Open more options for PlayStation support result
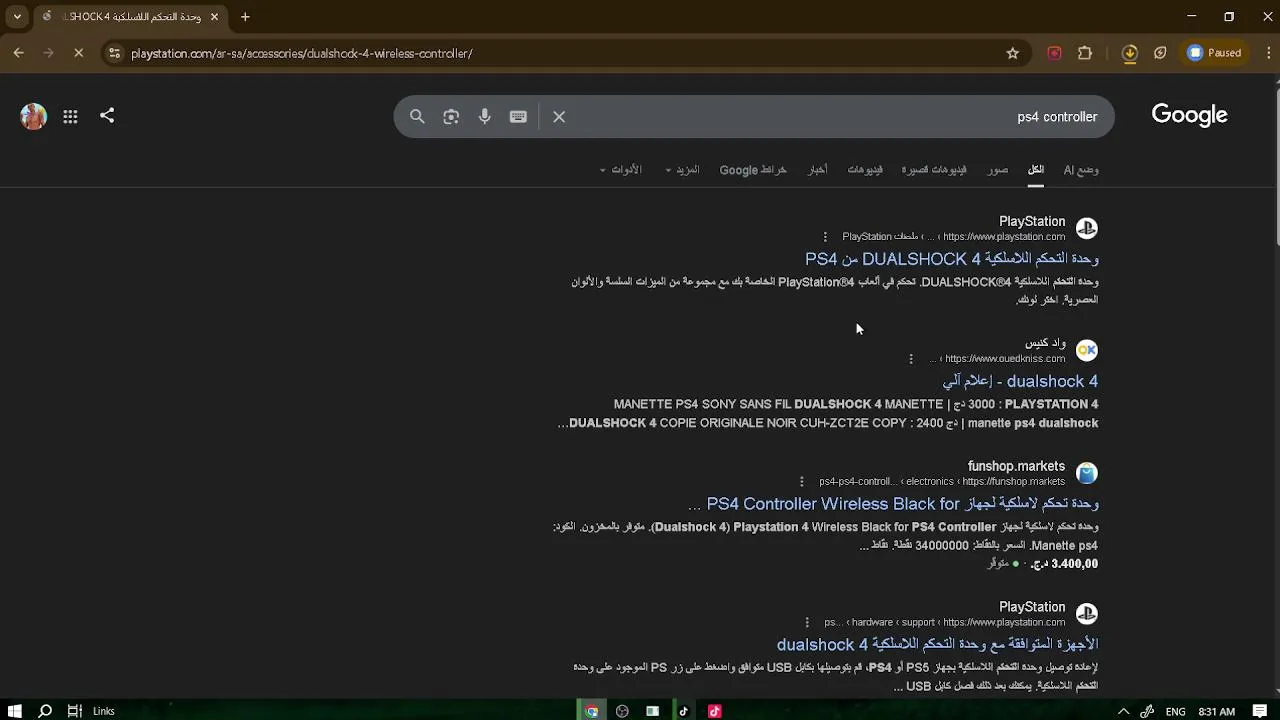 tap(808, 623)
